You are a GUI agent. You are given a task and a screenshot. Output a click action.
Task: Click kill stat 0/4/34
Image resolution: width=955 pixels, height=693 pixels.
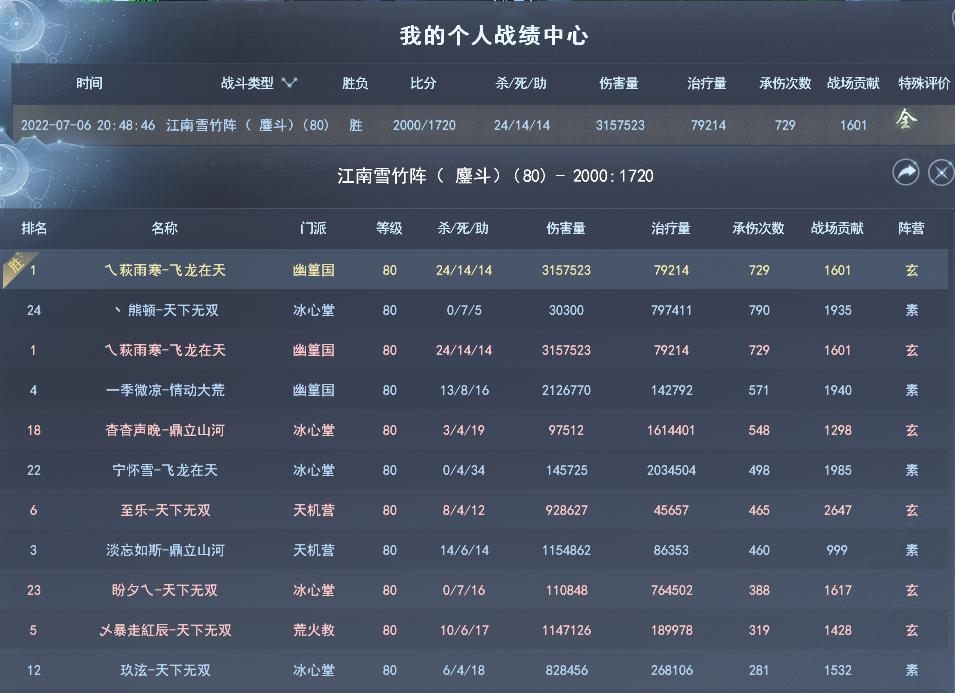pos(464,470)
